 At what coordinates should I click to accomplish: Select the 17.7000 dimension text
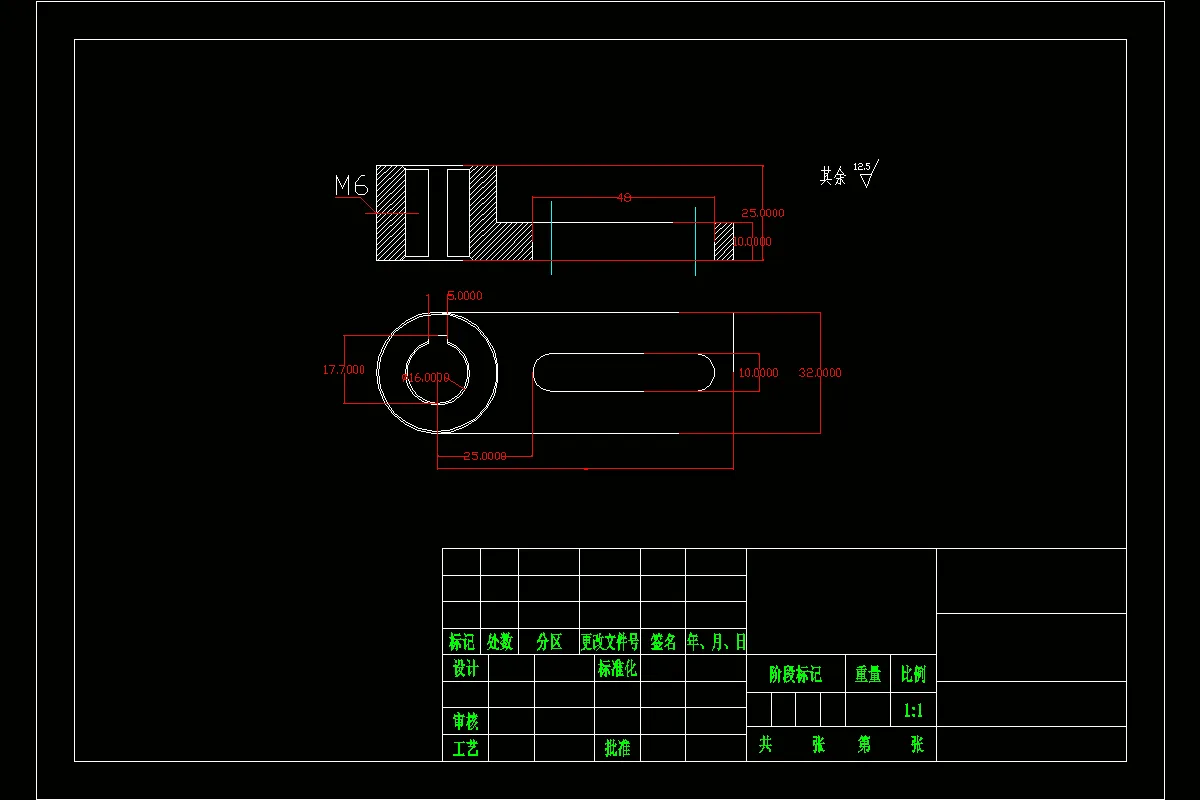coord(343,370)
